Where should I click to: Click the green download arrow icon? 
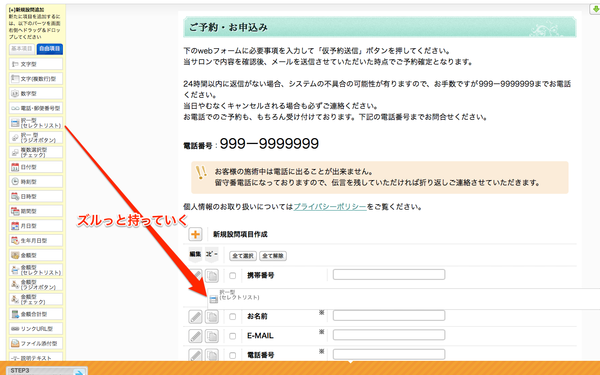(595, 10)
